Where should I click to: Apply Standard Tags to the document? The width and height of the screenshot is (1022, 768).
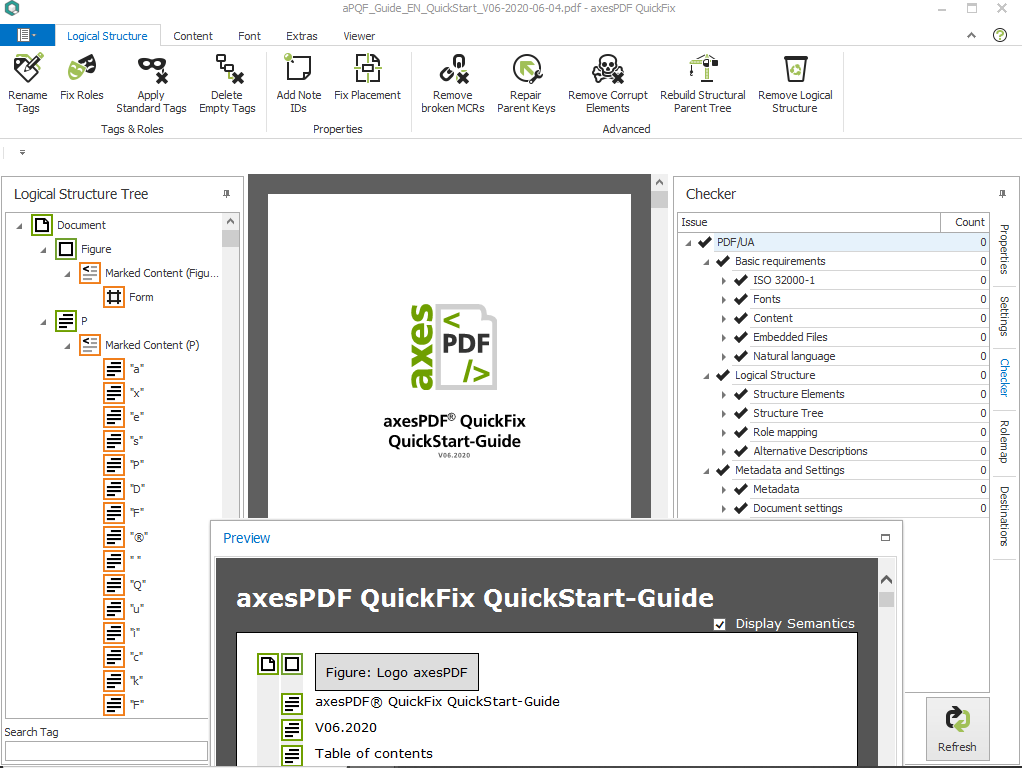pos(151,83)
